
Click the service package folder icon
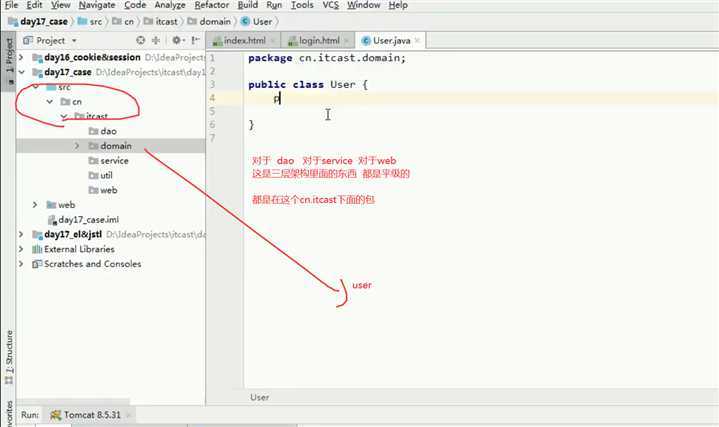click(94, 161)
